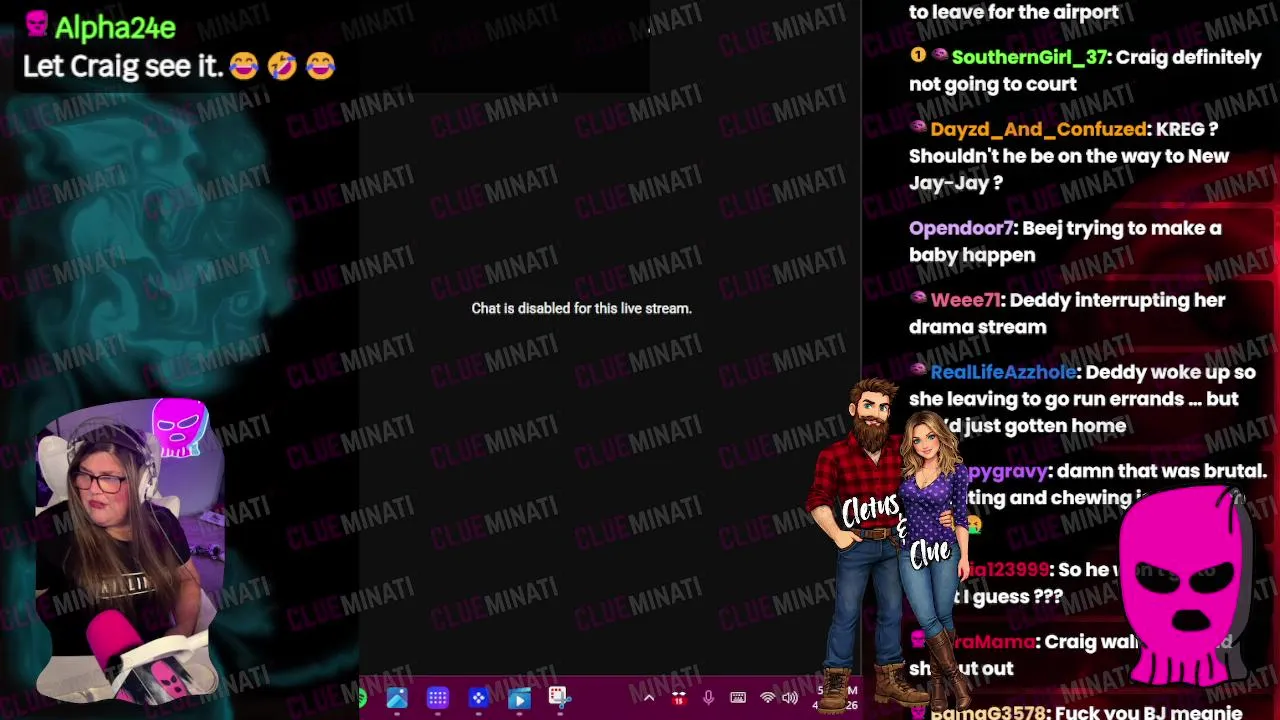Viewport: 1280px width, 720px height.
Task: Open the media player app in taskbar
Action: (519, 698)
